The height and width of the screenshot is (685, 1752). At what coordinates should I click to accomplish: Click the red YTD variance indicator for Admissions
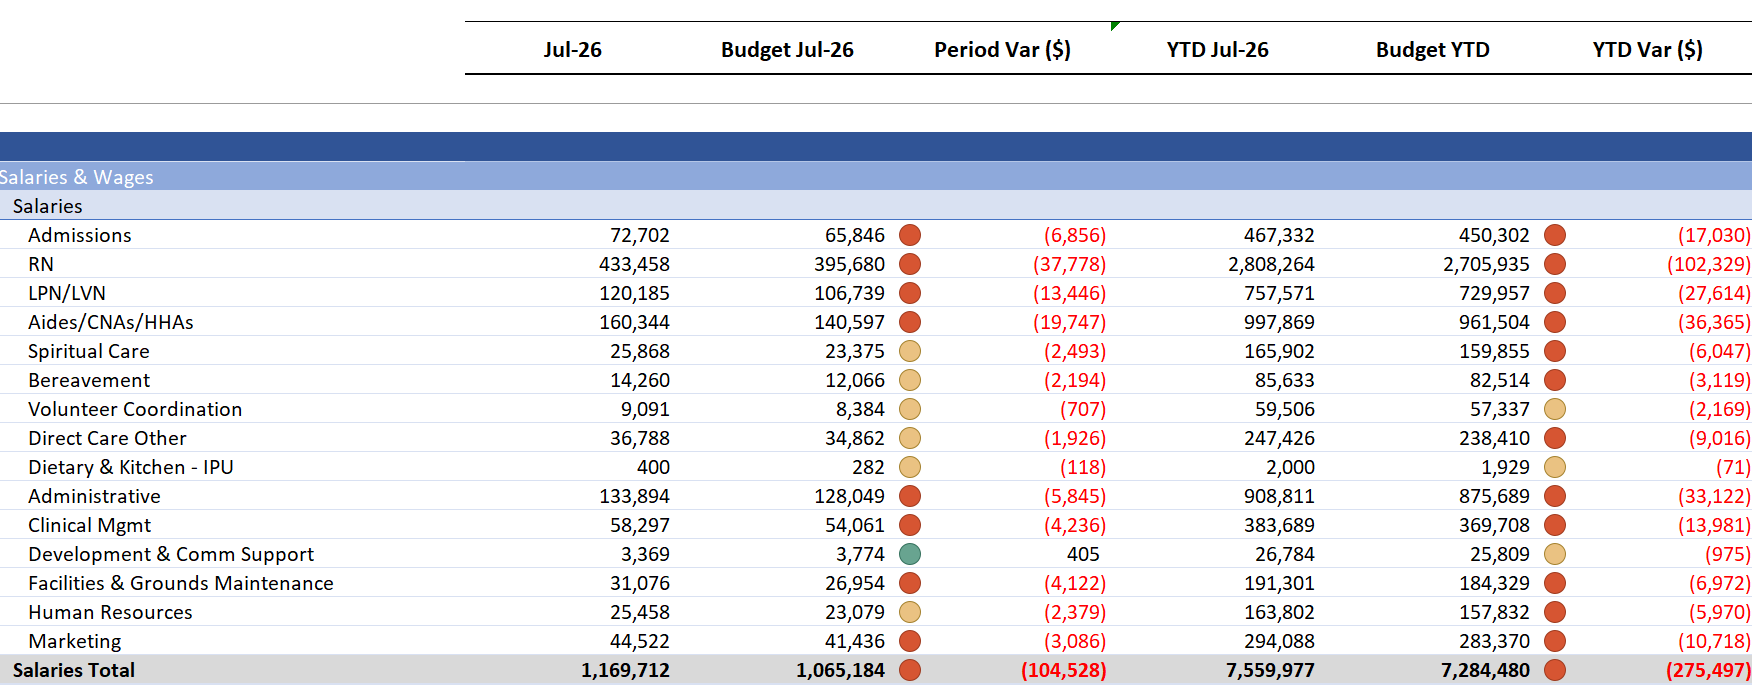pos(1555,235)
